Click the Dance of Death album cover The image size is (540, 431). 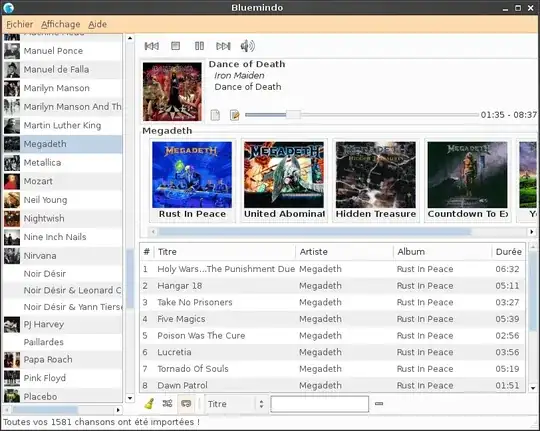tap(172, 92)
